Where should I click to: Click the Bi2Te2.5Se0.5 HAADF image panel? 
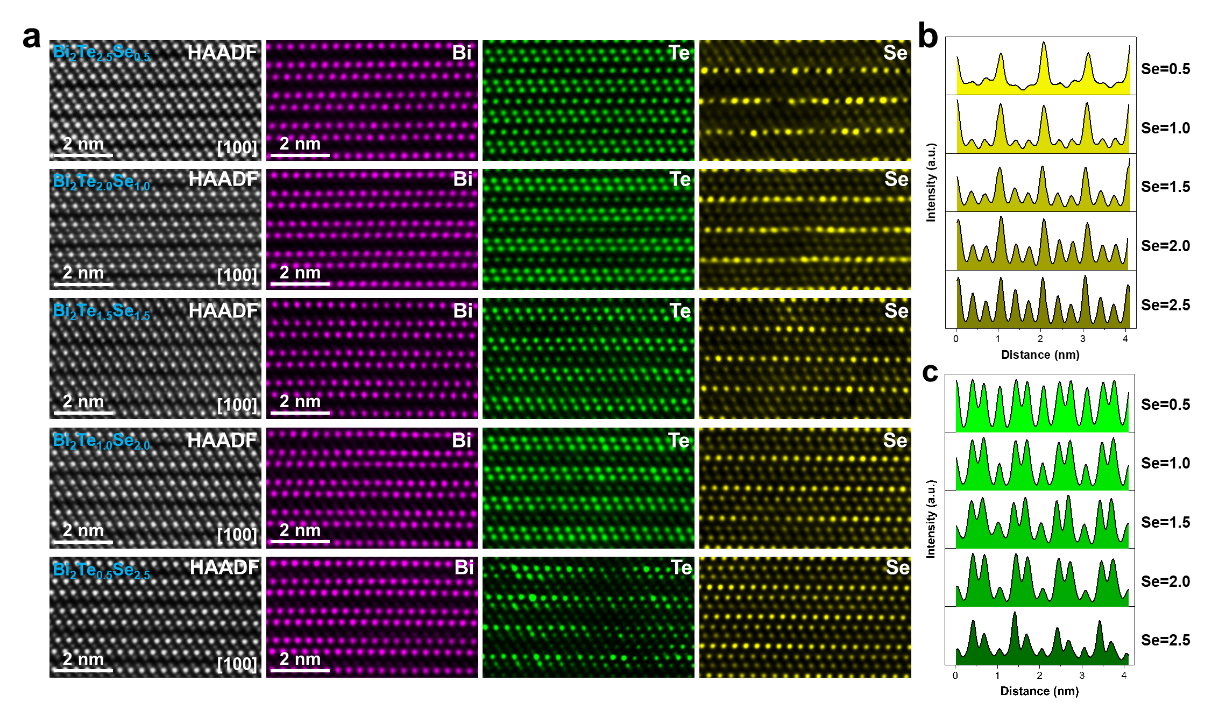(155, 100)
